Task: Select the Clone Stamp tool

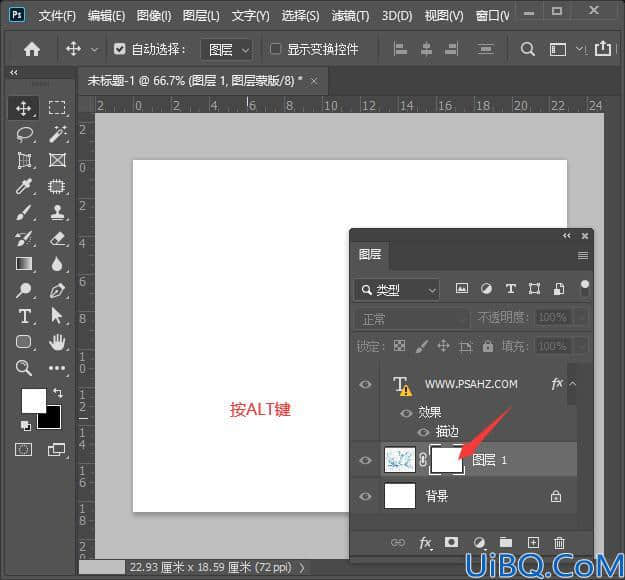Action: [x=57, y=212]
